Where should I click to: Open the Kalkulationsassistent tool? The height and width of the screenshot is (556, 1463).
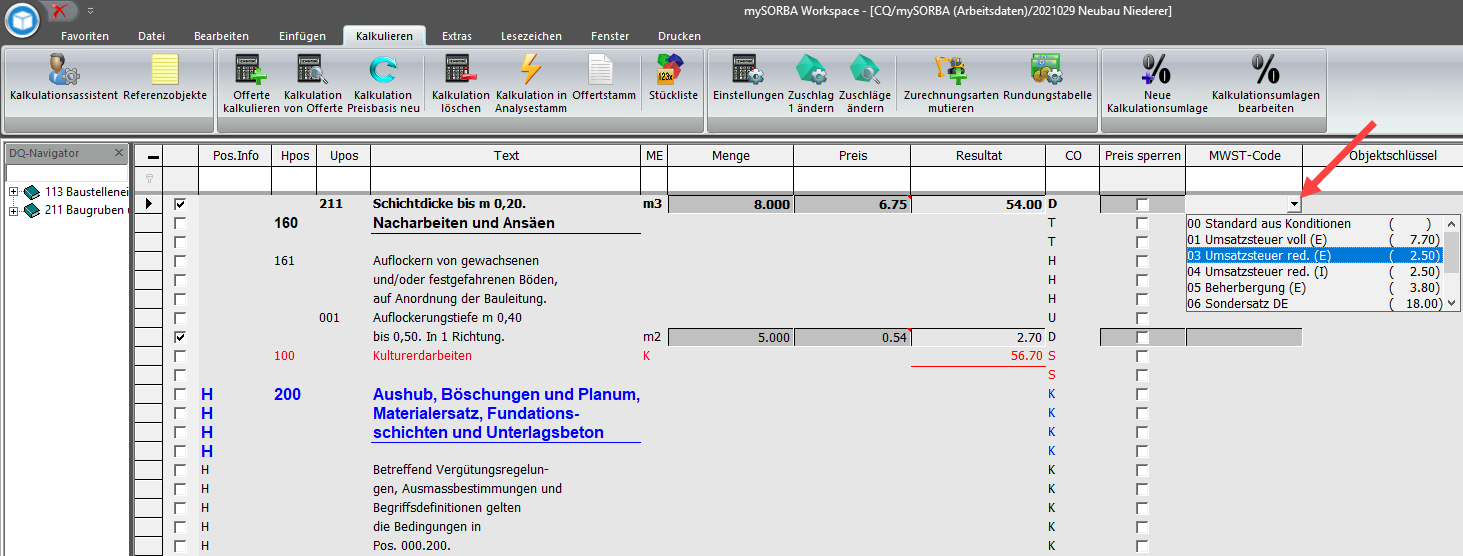pyautogui.click(x=63, y=72)
